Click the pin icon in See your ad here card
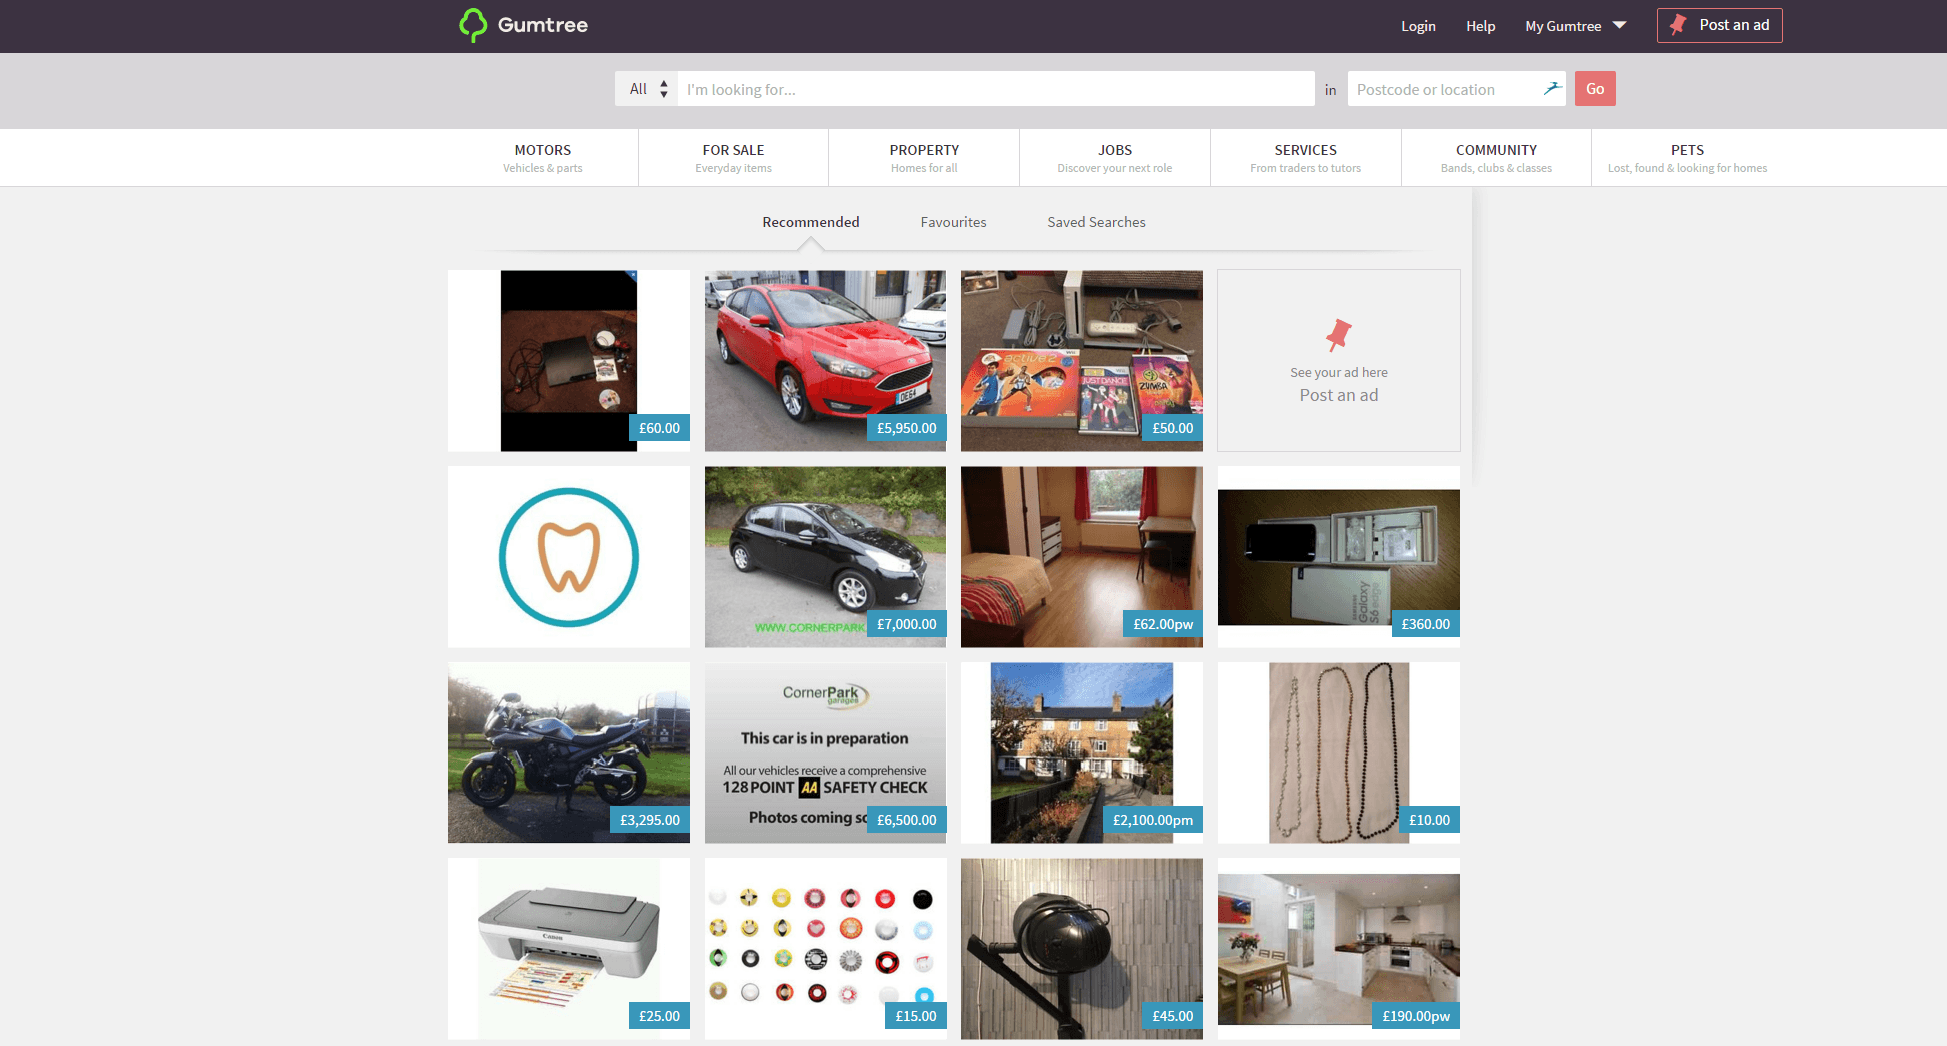This screenshot has height=1046, width=1947. click(1338, 335)
